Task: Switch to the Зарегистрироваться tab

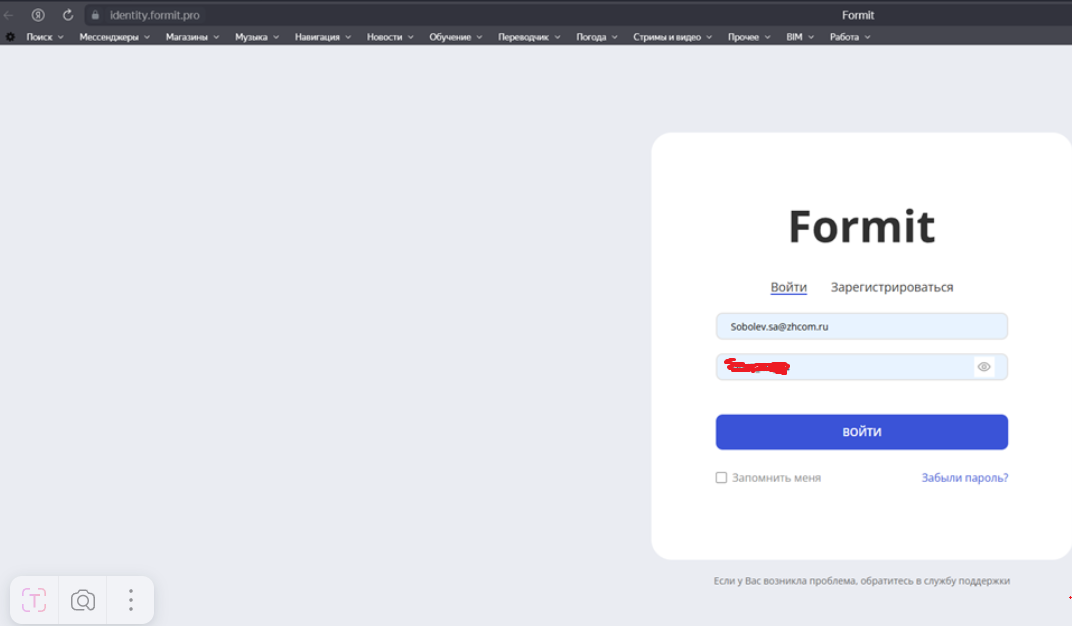Action: coord(892,287)
